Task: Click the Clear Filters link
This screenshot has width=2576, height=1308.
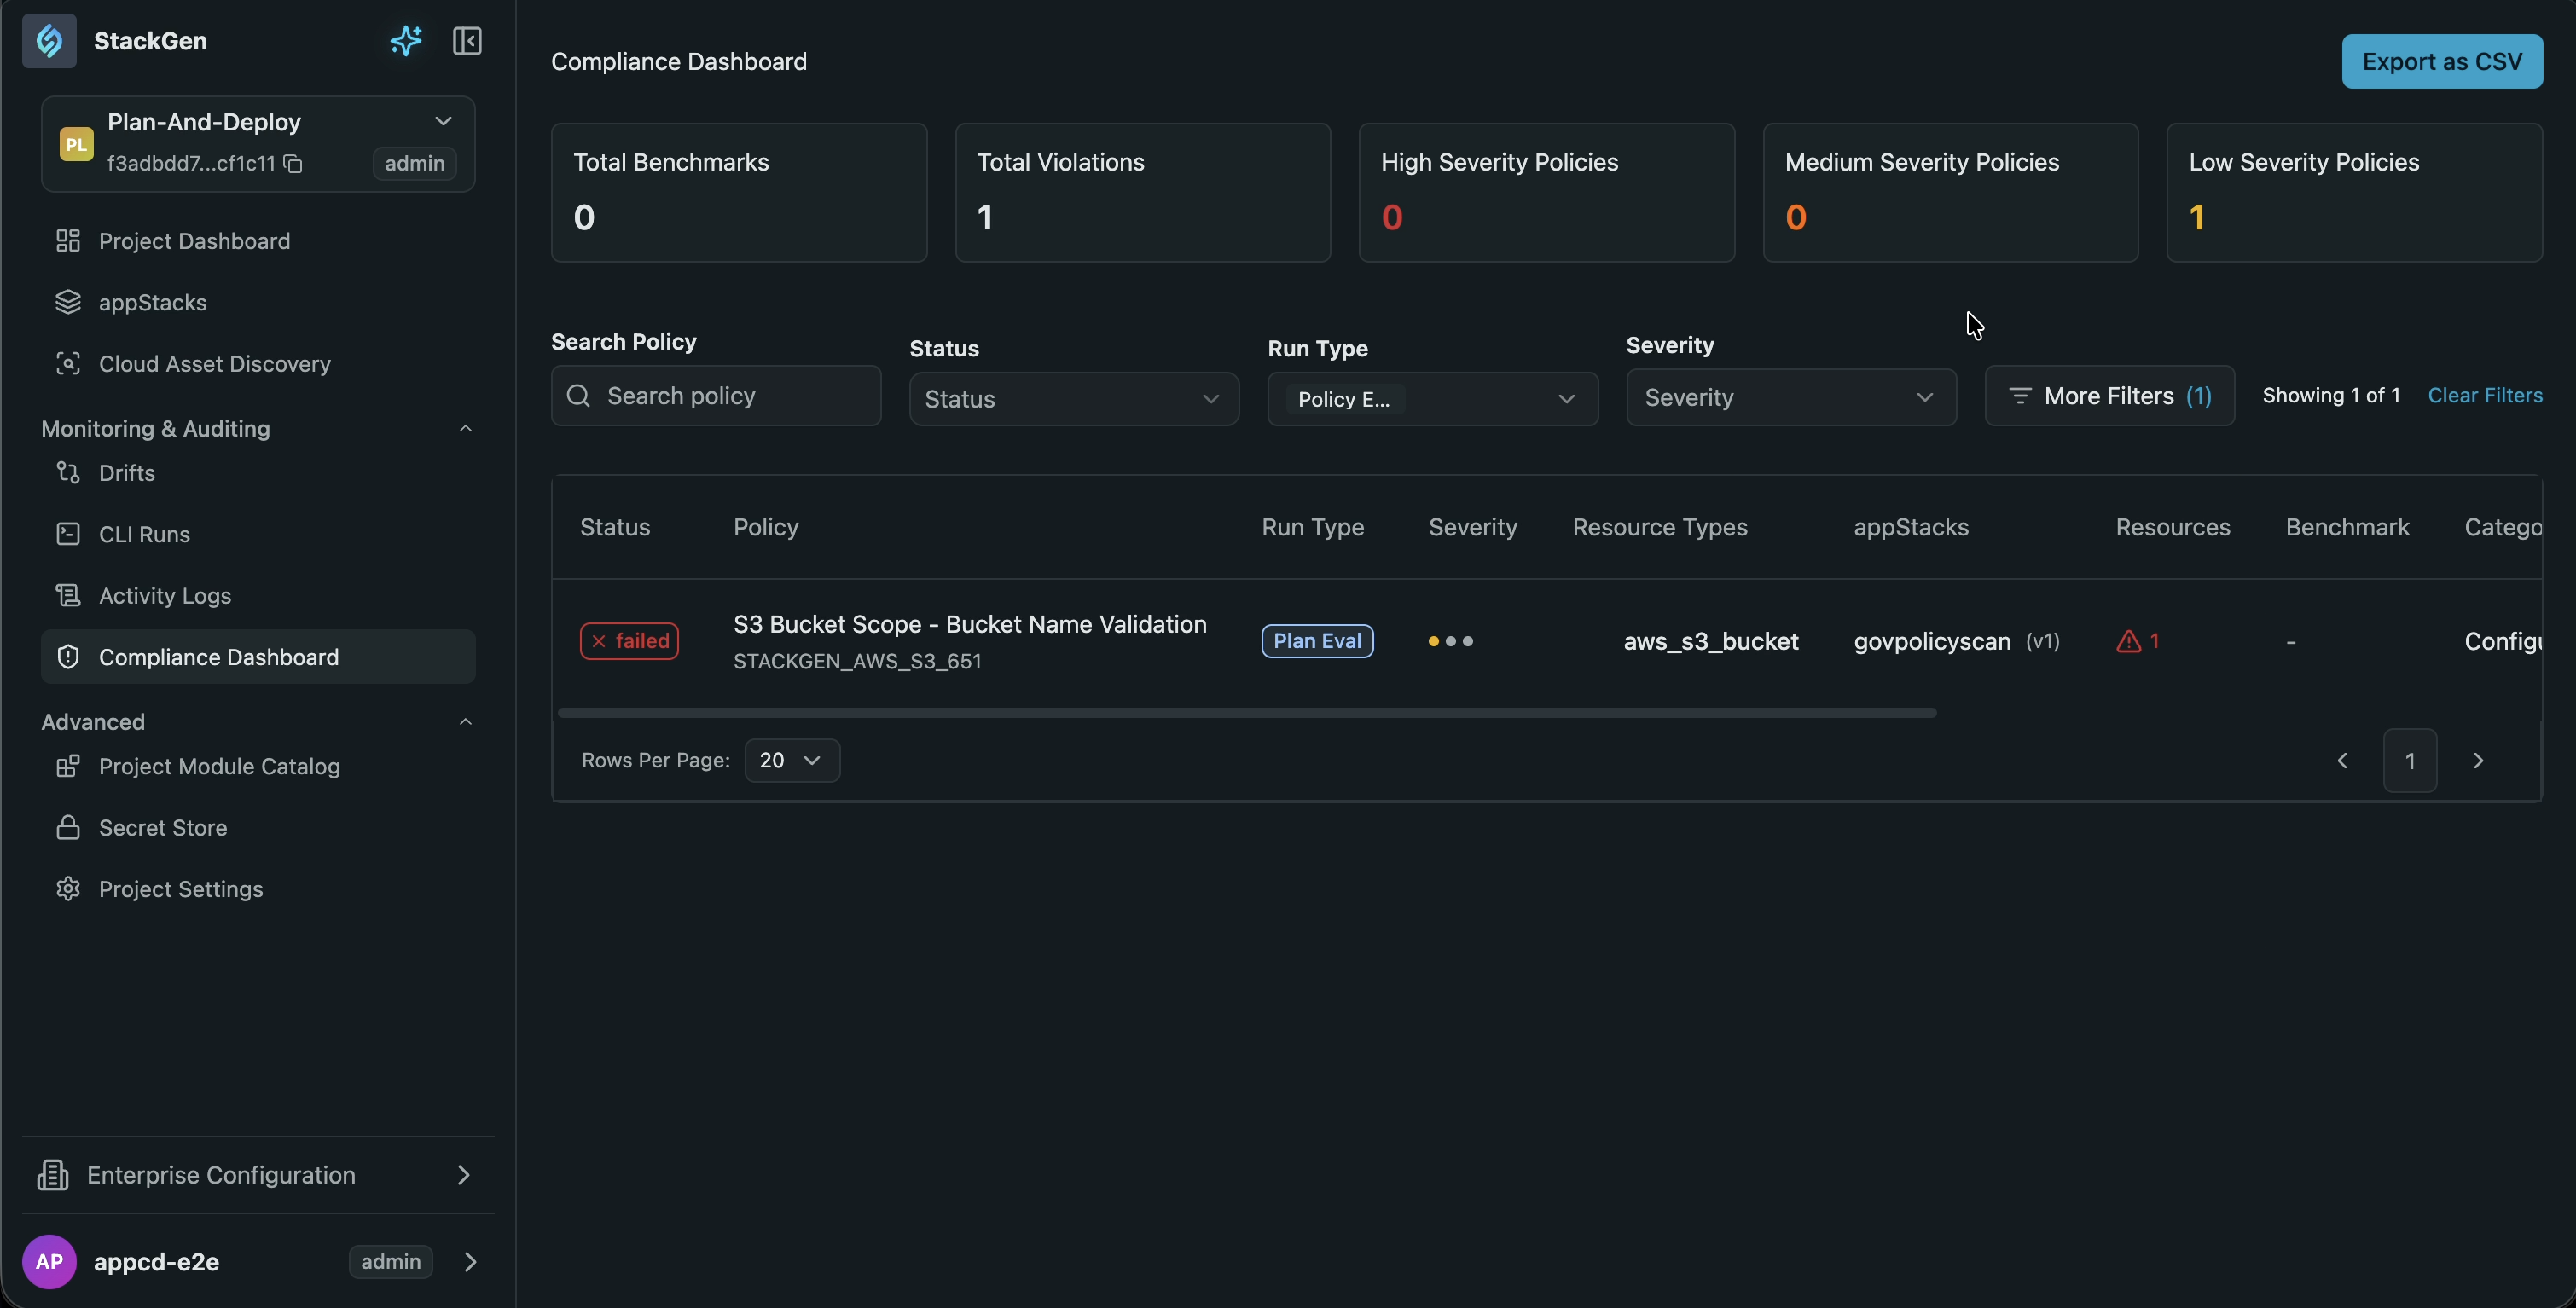Action: 2485,396
